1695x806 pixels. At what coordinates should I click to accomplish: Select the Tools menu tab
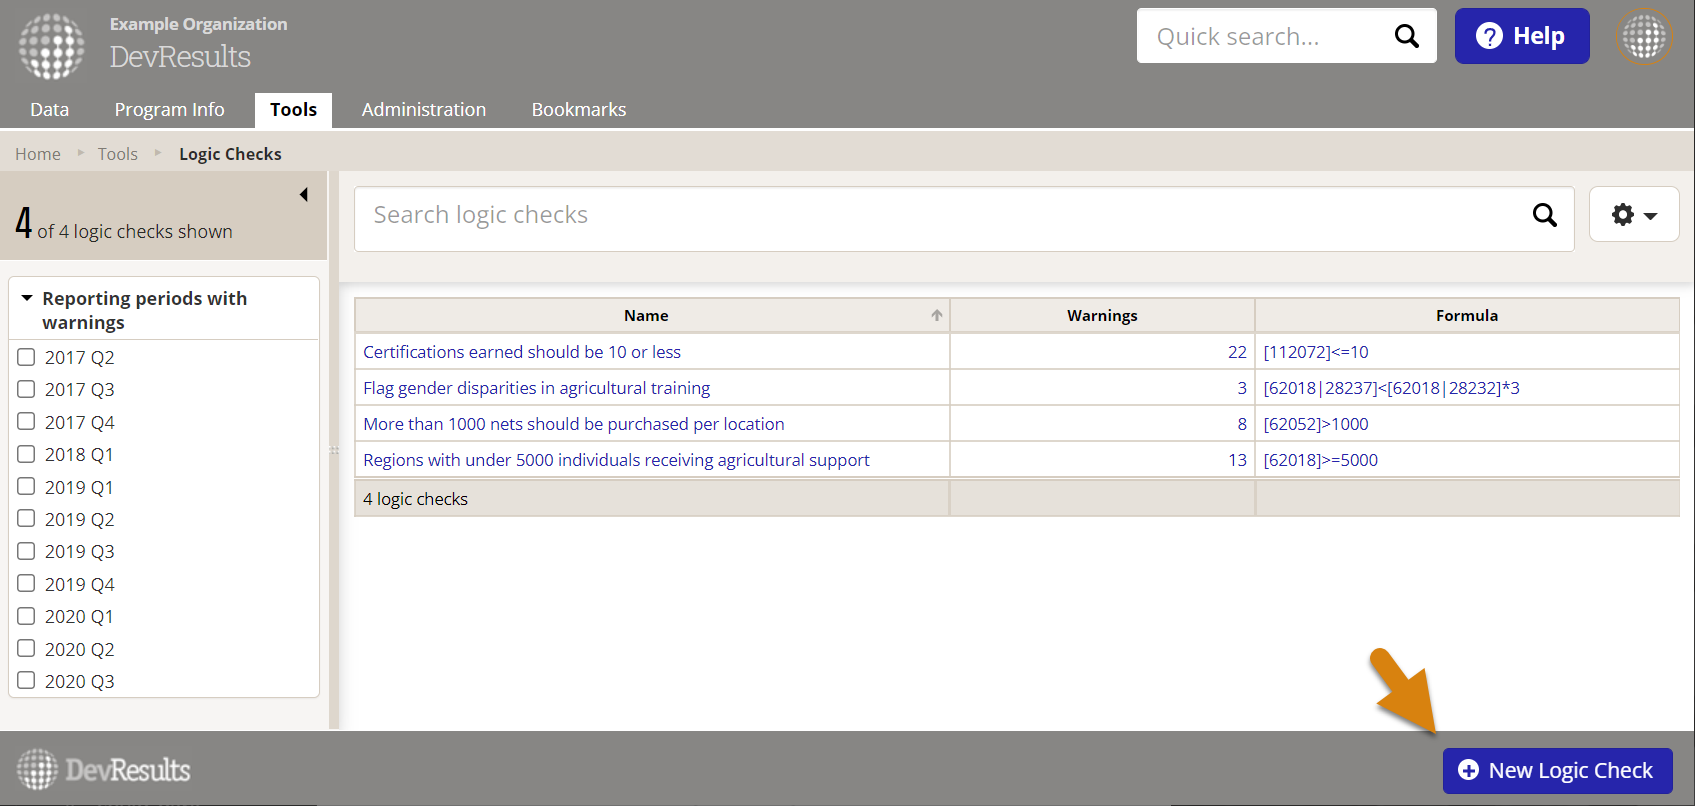click(x=293, y=109)
